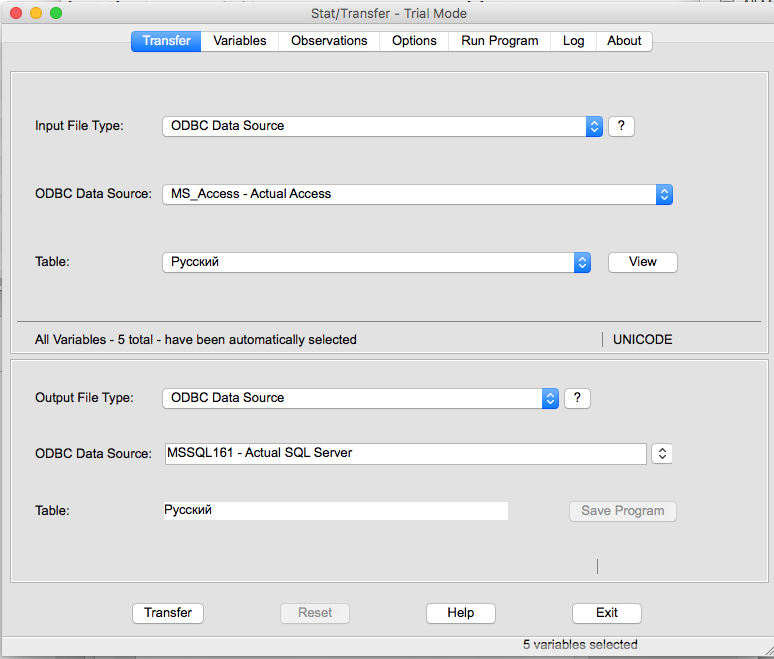Open the About tab

pyautogui.click(x=624, y=41)
